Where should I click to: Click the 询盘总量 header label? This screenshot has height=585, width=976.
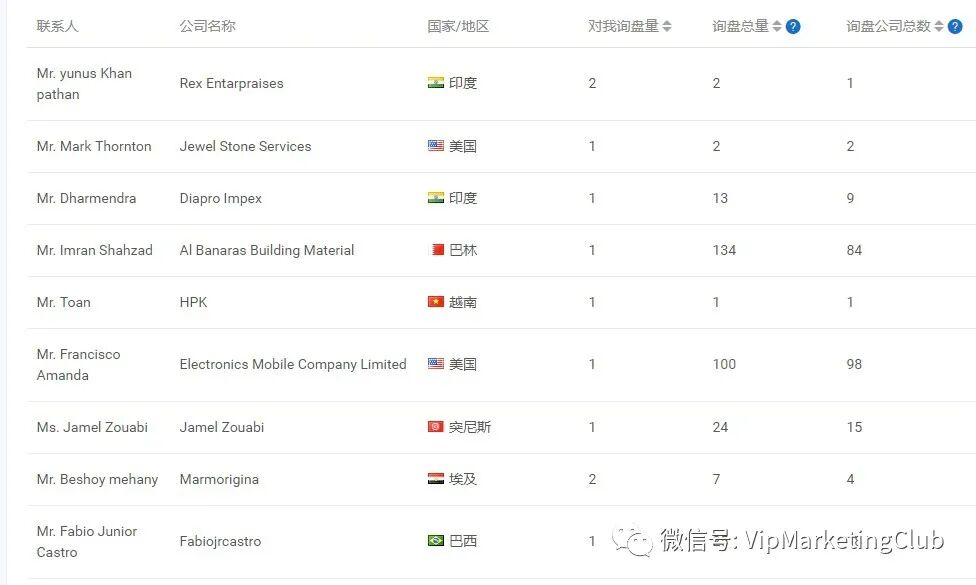(740, 26)
